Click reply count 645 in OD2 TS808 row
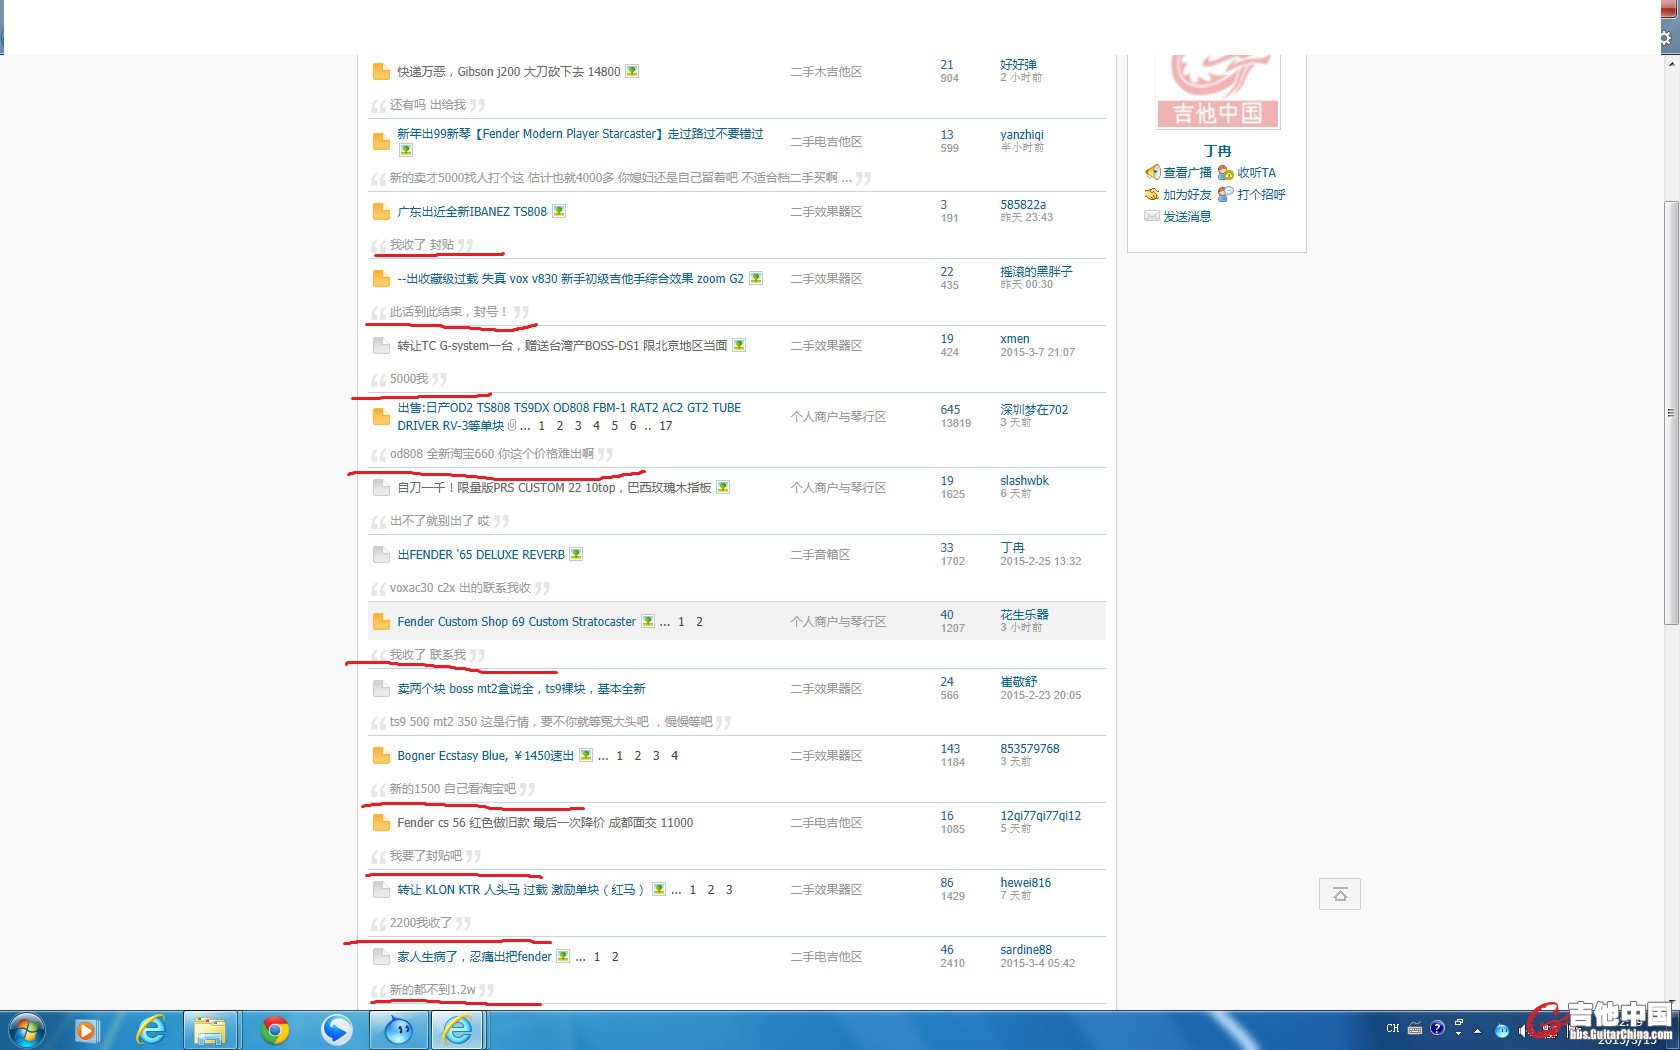The image size is (1680, 1050). point(950,410)
